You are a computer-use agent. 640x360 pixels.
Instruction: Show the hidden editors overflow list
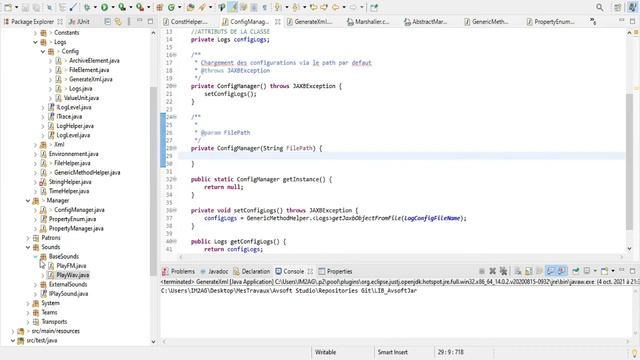click(x=593, y=22)
